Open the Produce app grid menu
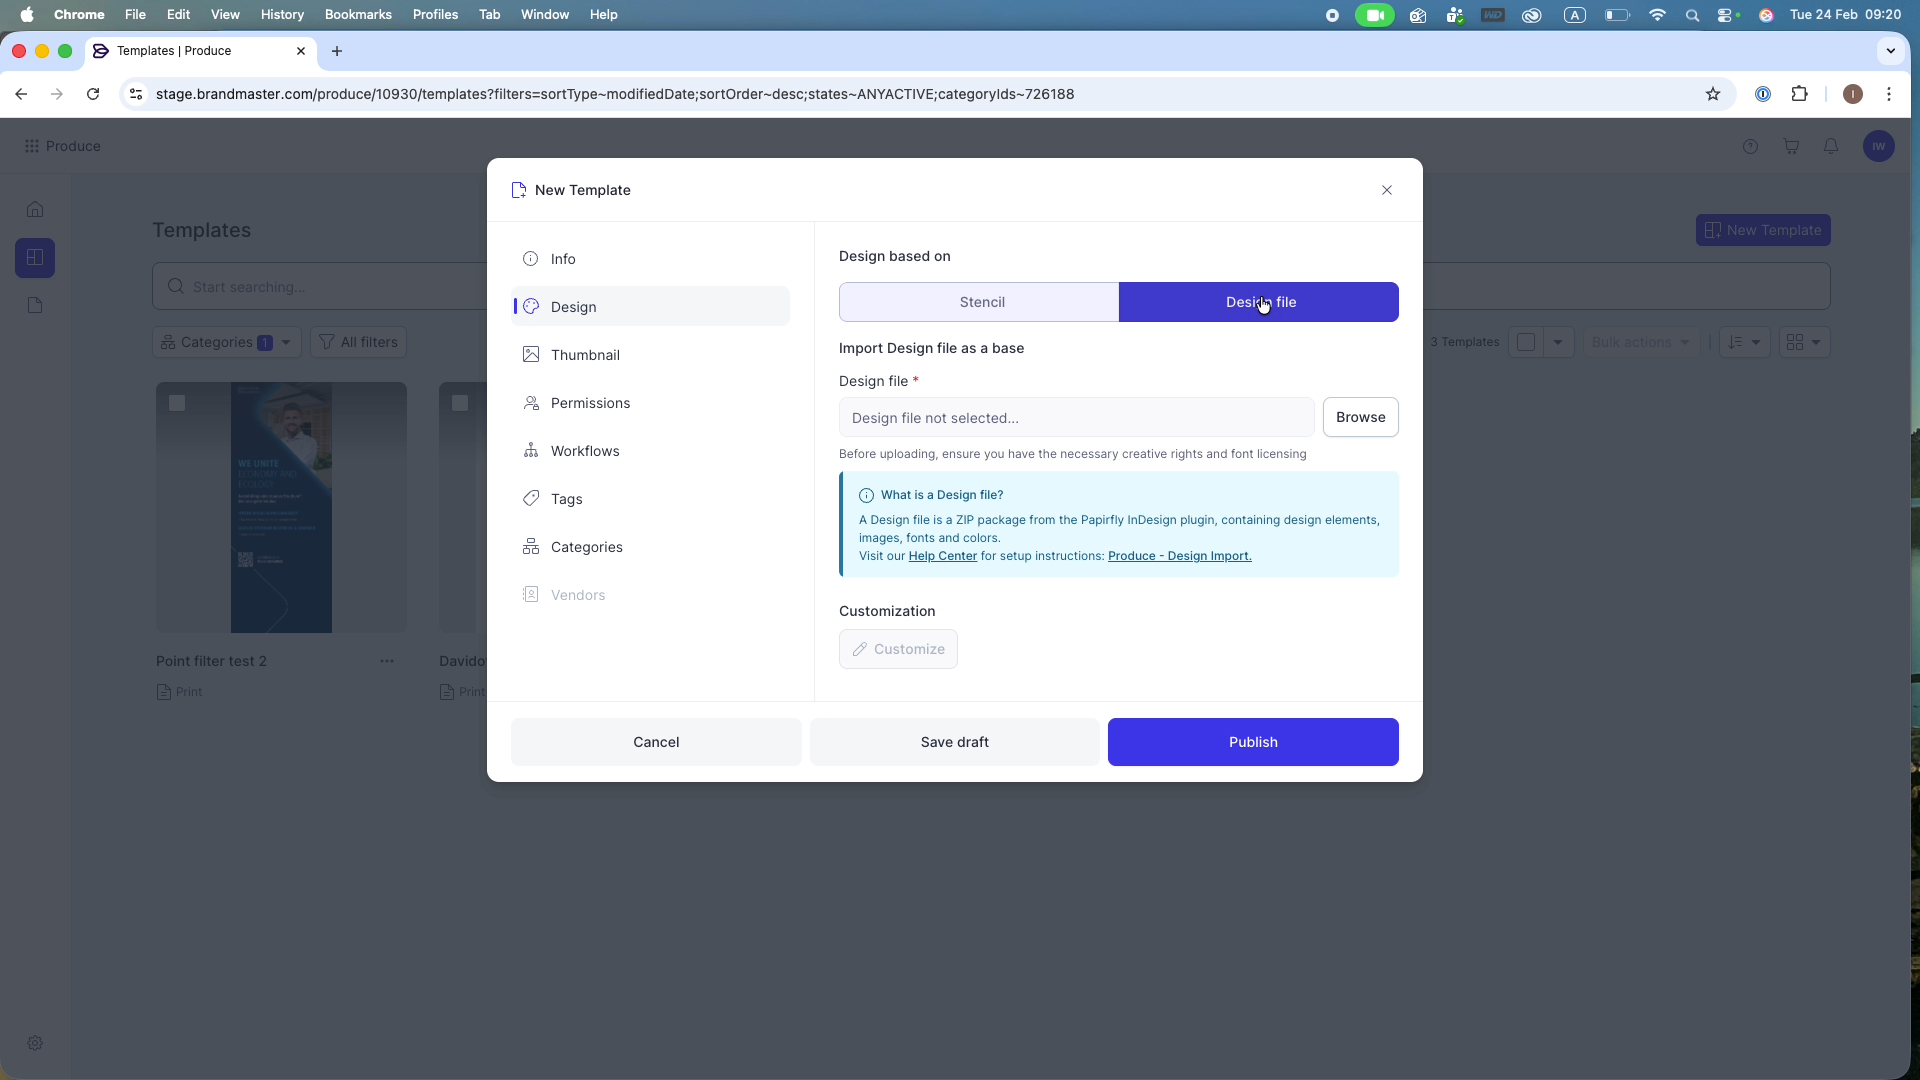The image size is (1920, 1080). click(x=32, y=146)
